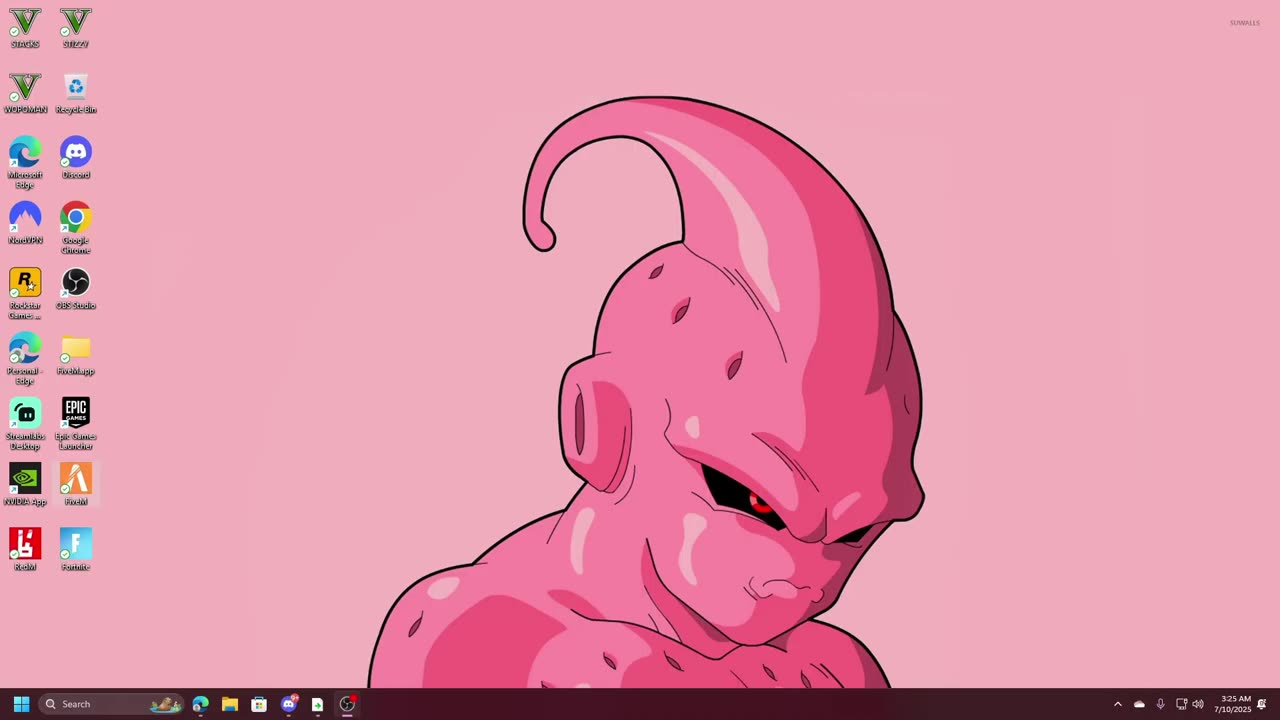
Task: Switch to OBS Studio in the taskbar
Action: [347, 704]
